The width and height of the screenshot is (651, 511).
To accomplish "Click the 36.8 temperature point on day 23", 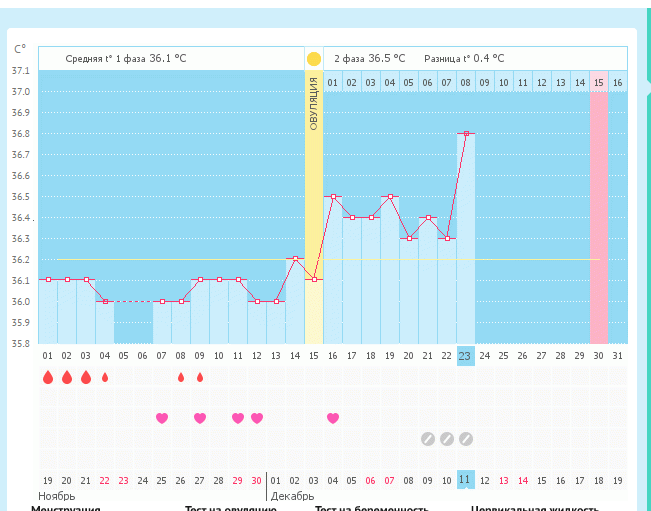I will pyautogui.click(x=466, y=133).
